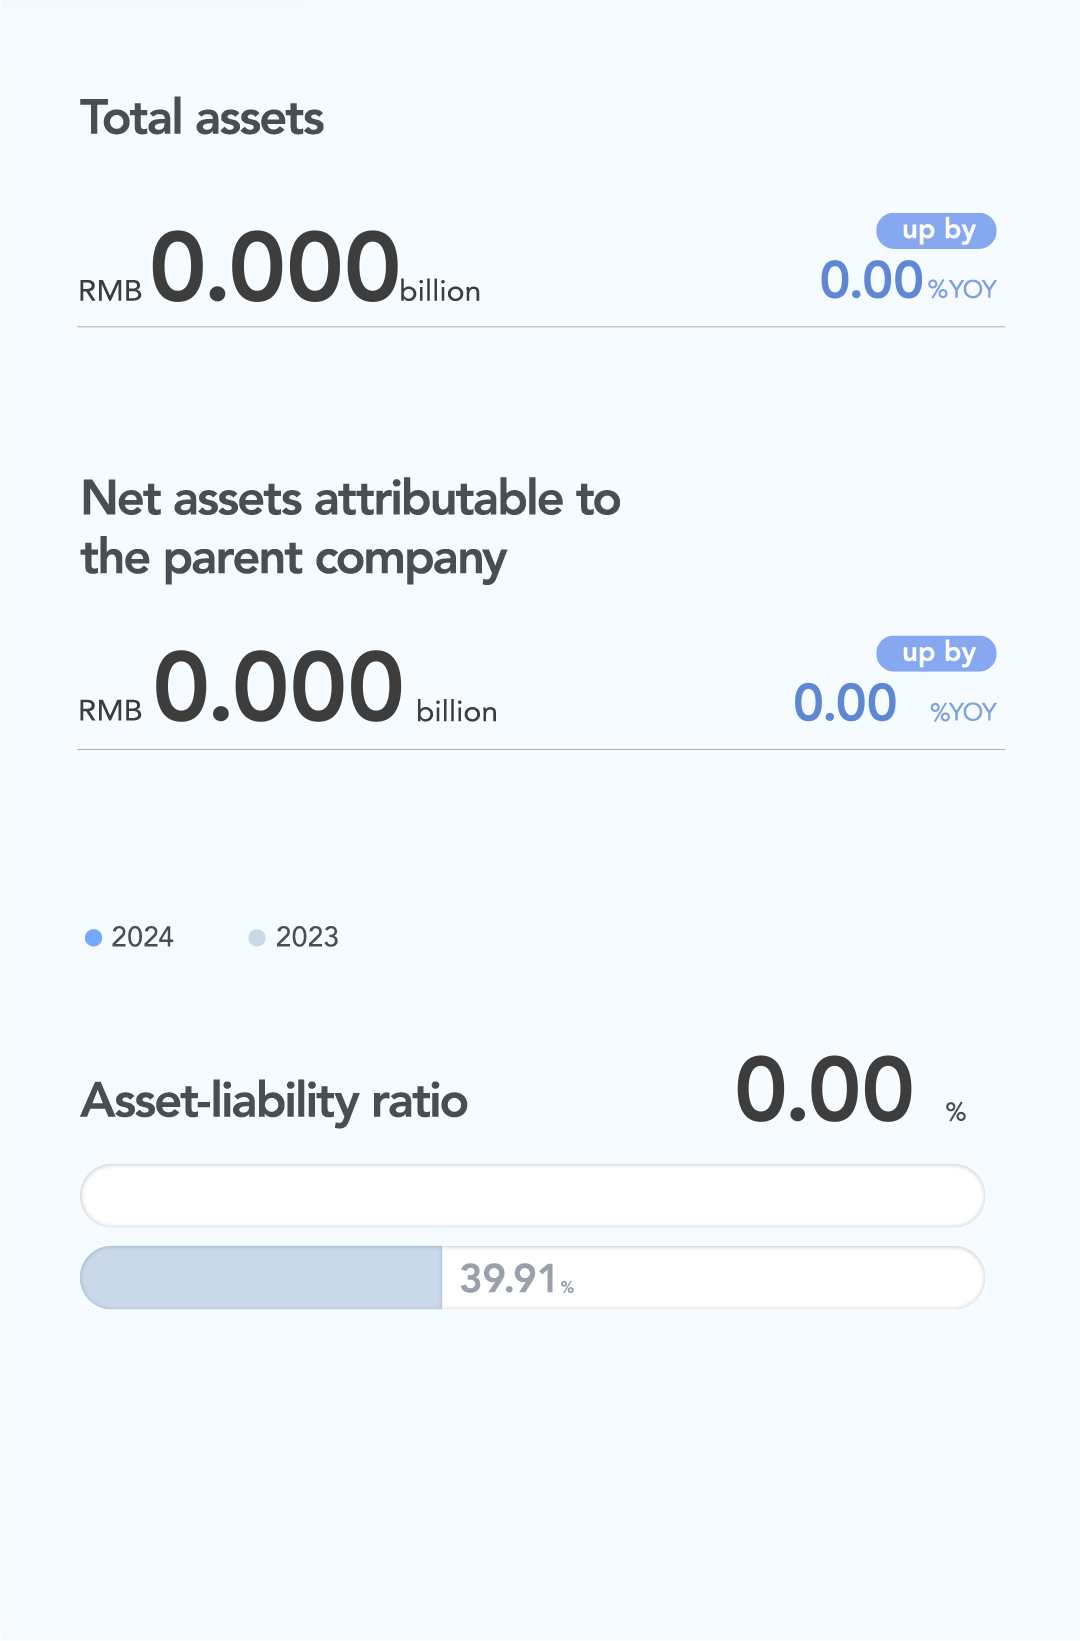The height and width of the screenshot is (1641, 1080).
Task: Click the Asset-liability ratio 0.00 value
Action: (824, 1090)
